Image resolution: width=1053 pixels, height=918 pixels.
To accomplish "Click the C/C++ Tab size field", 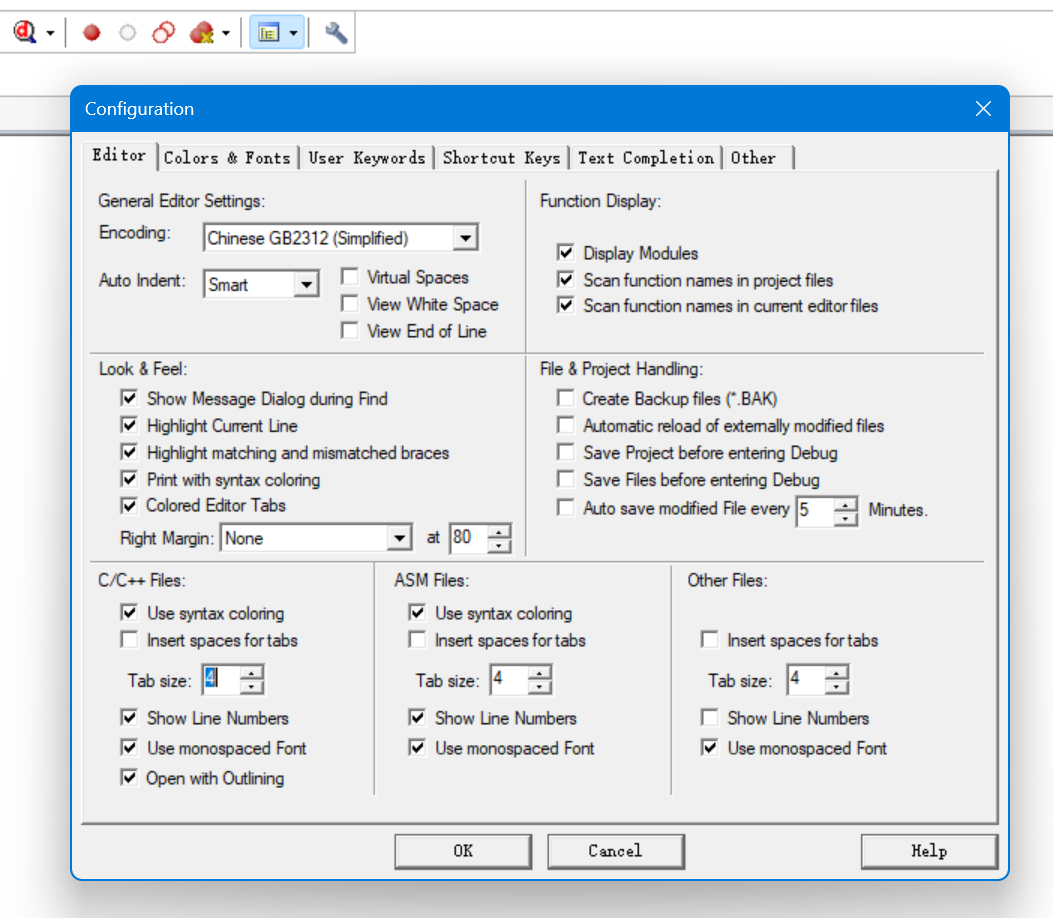I will coord(220,680).
